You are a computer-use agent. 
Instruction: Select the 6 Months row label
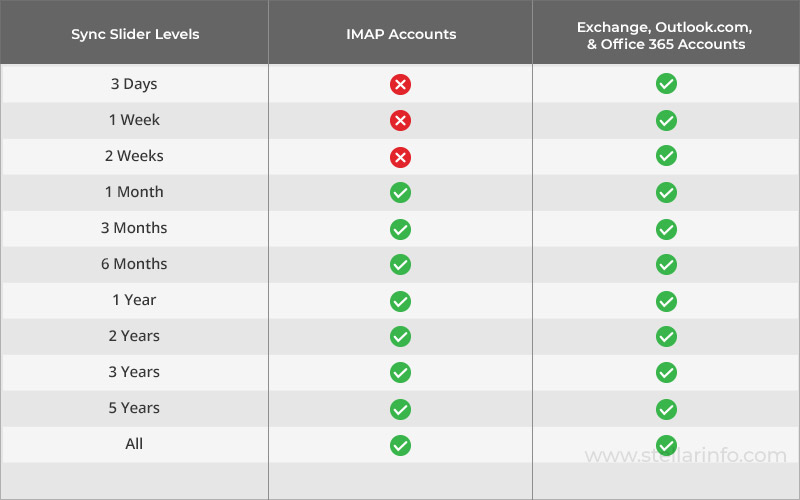click(135, 264)
